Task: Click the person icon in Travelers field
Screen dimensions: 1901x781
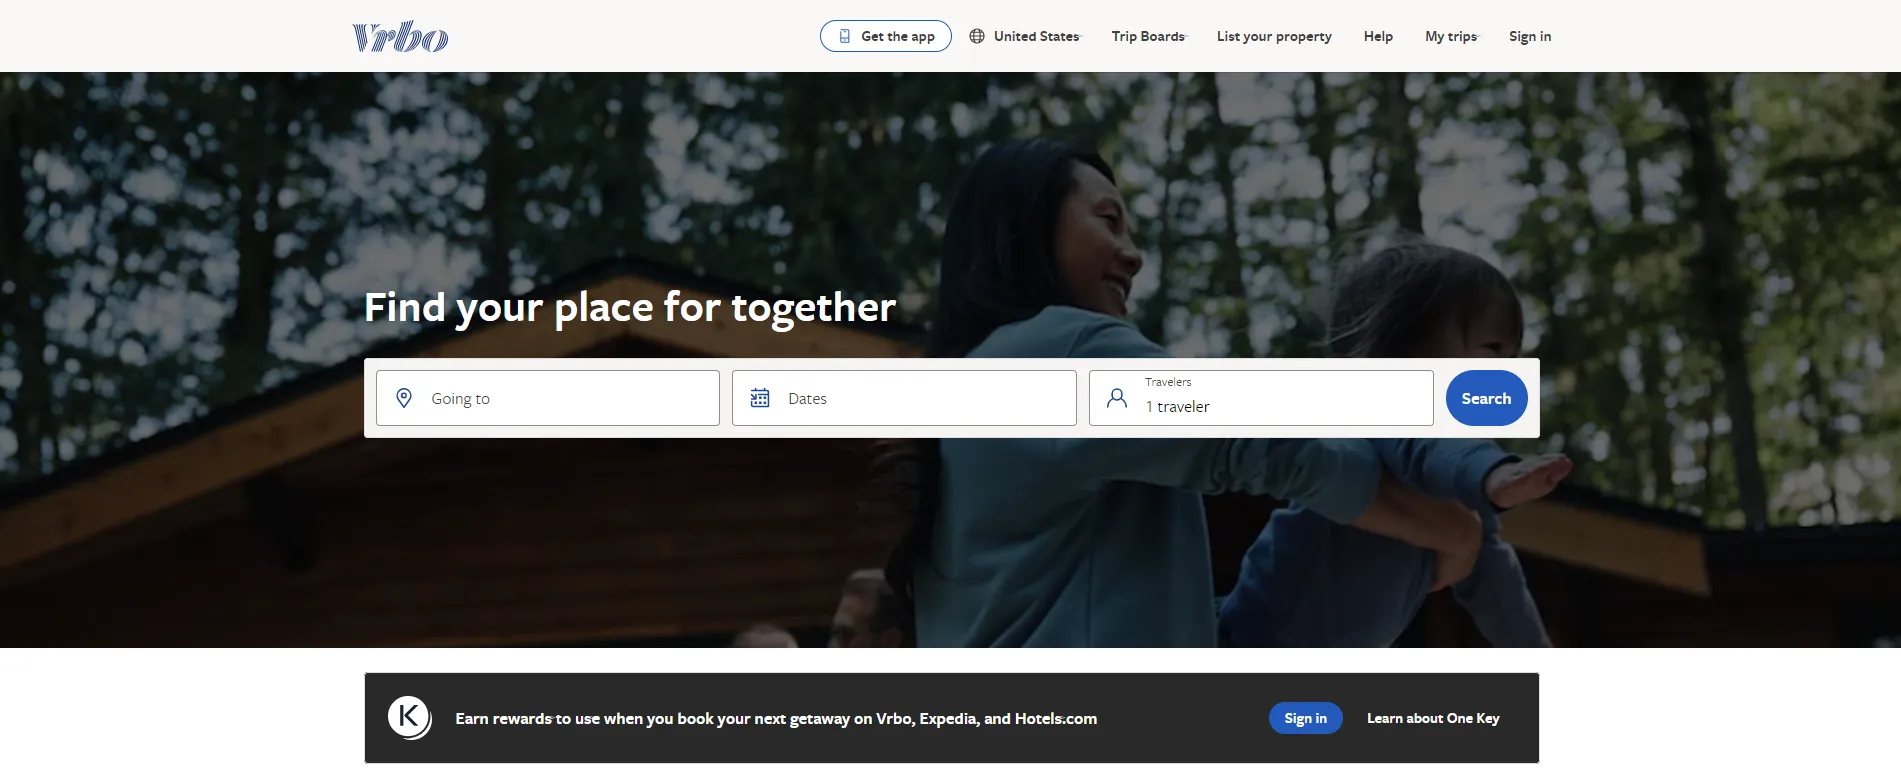Action: 1117,398
